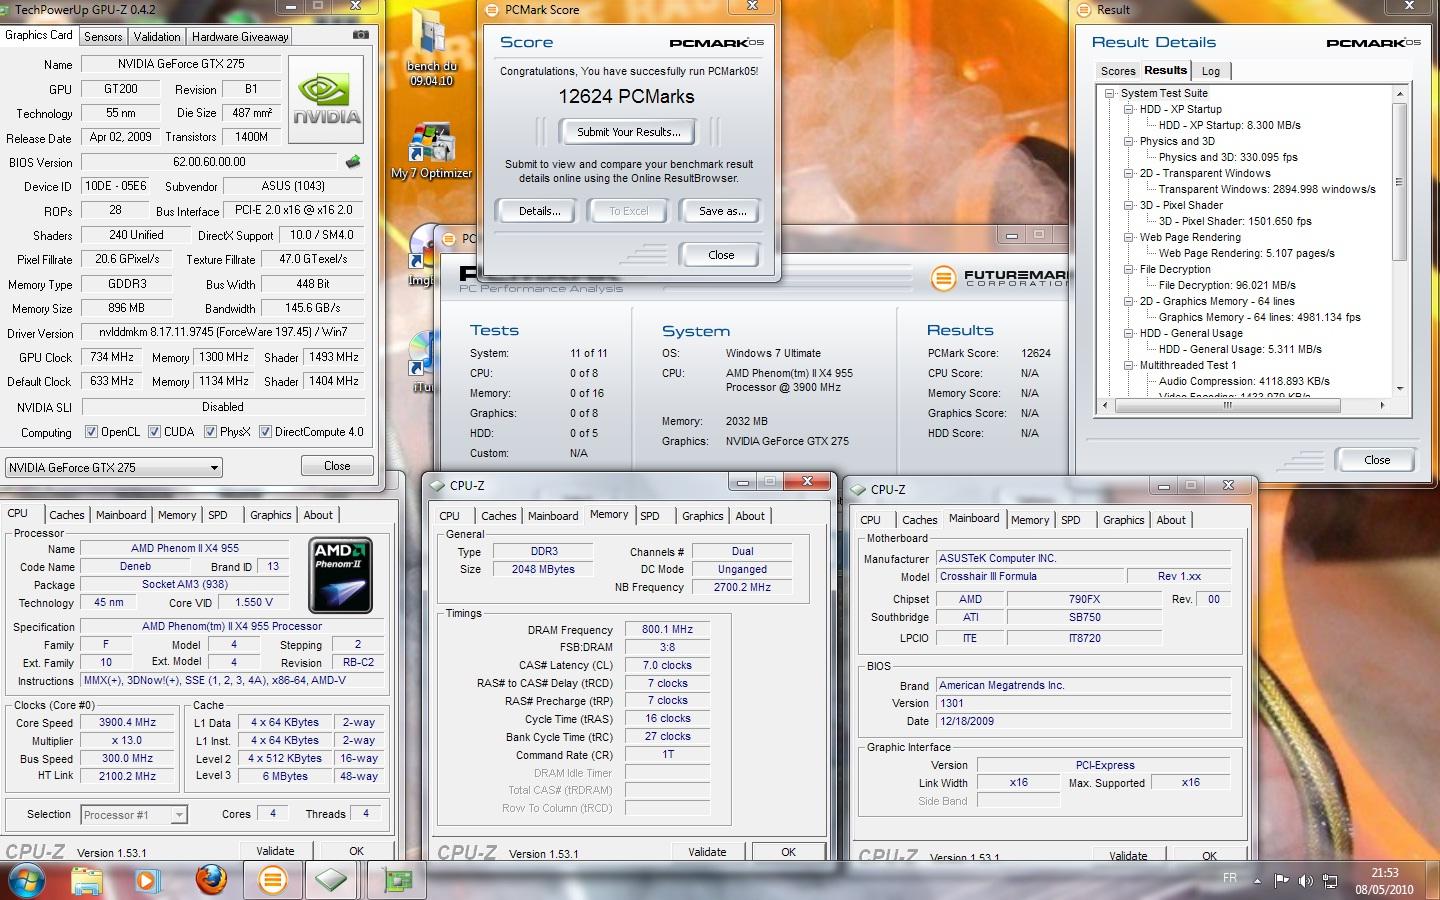Image resolution: width=1440 pixels, height=900 pixels.
Task: Open the bench du 09.04.10 desktop folder
Action: [431, 50]
